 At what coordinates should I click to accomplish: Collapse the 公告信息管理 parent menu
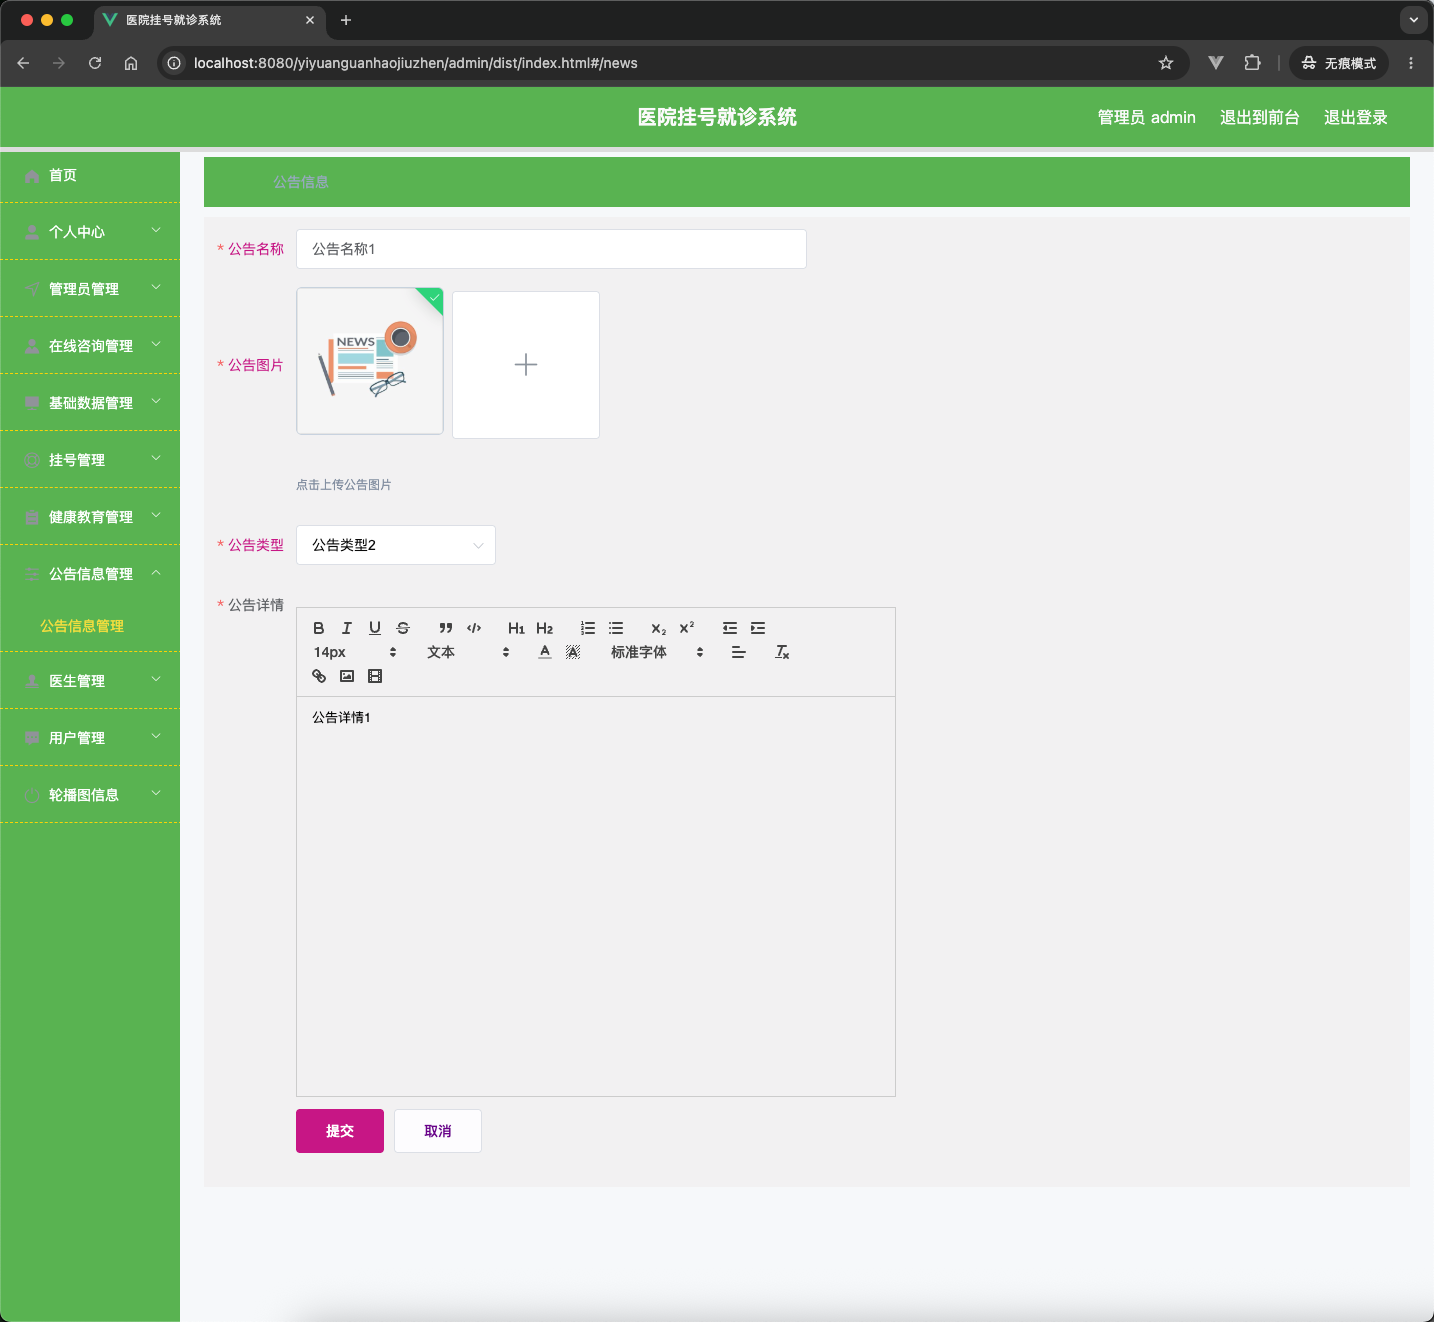90,574
